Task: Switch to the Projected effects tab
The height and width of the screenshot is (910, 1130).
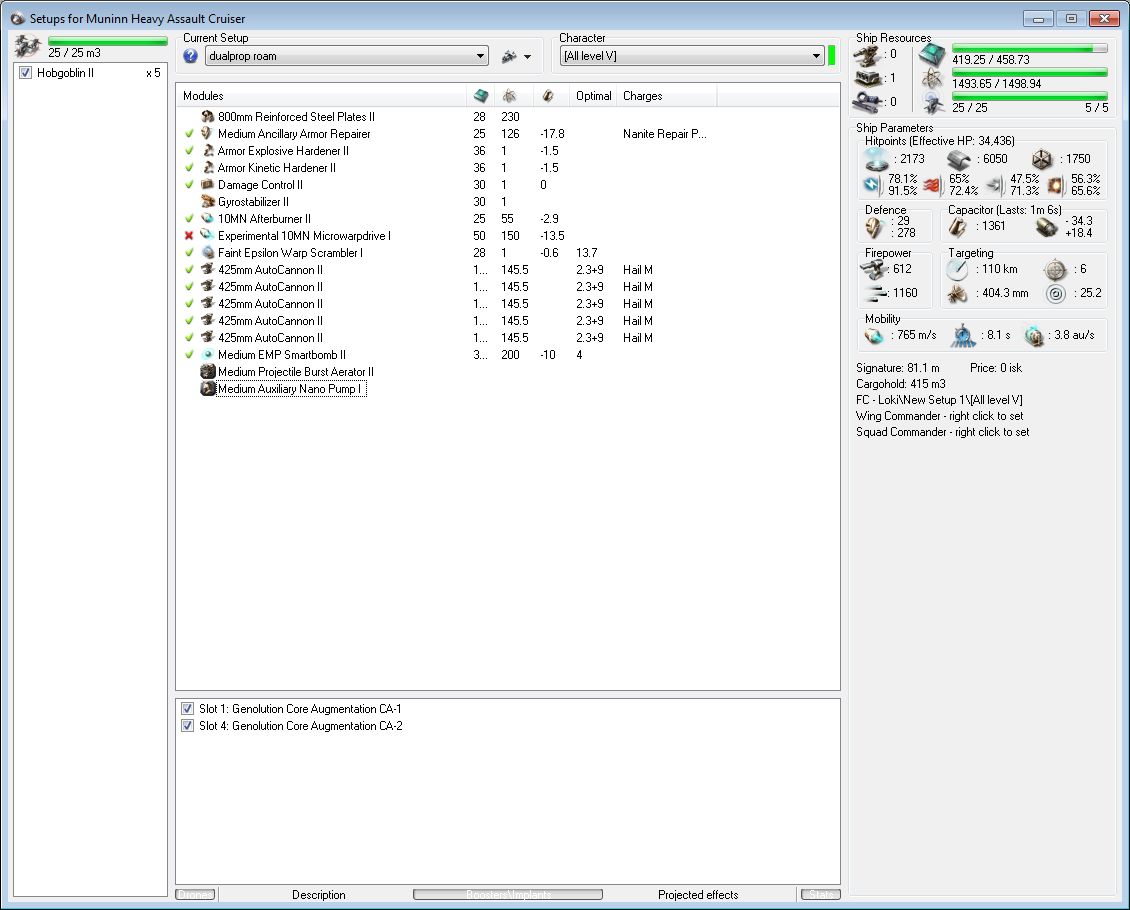Action: pyautogui.click(x=698, y=894)
